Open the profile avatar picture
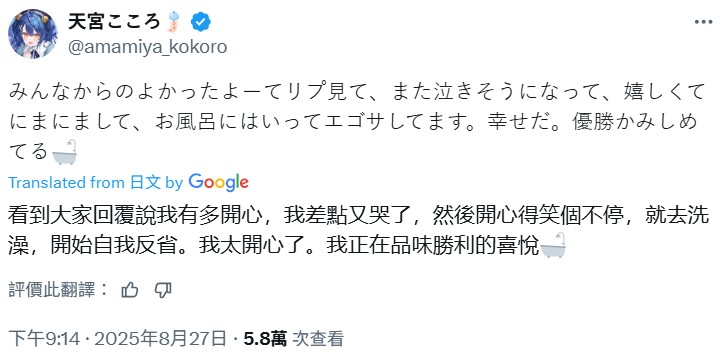The image size is (727, 361). click(32, 34)
